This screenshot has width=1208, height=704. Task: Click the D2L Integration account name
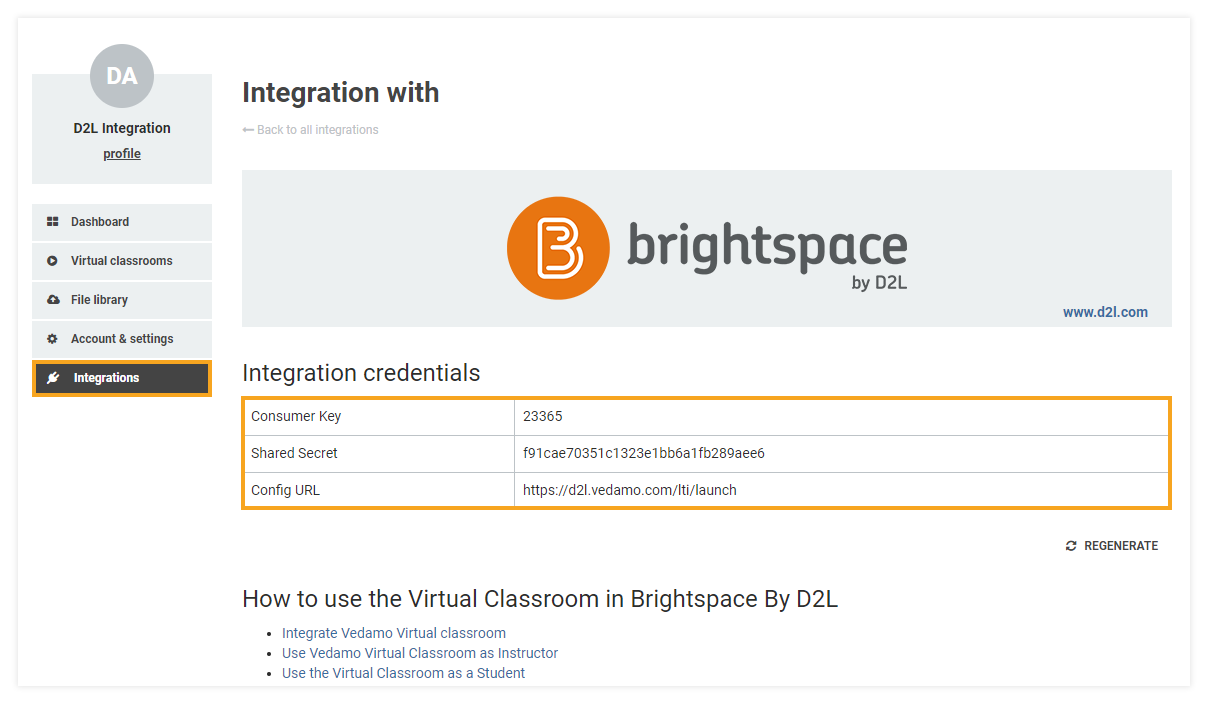point(122,128)
